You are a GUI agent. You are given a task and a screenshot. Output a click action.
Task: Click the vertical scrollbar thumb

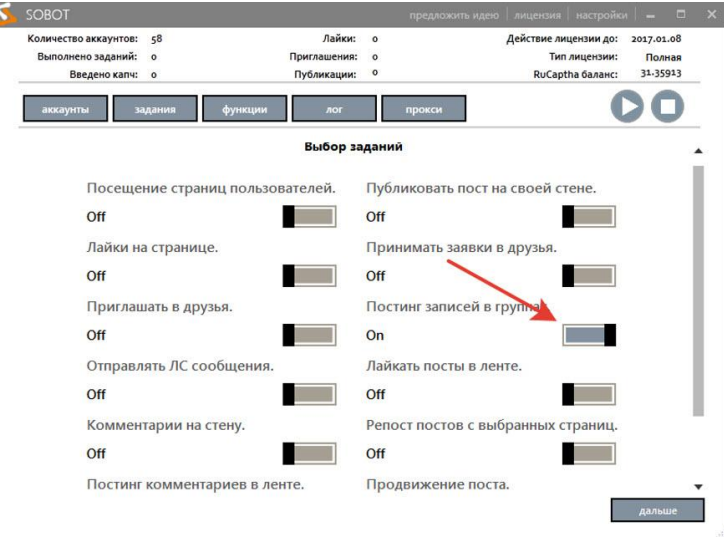click(x=698, y=290)
